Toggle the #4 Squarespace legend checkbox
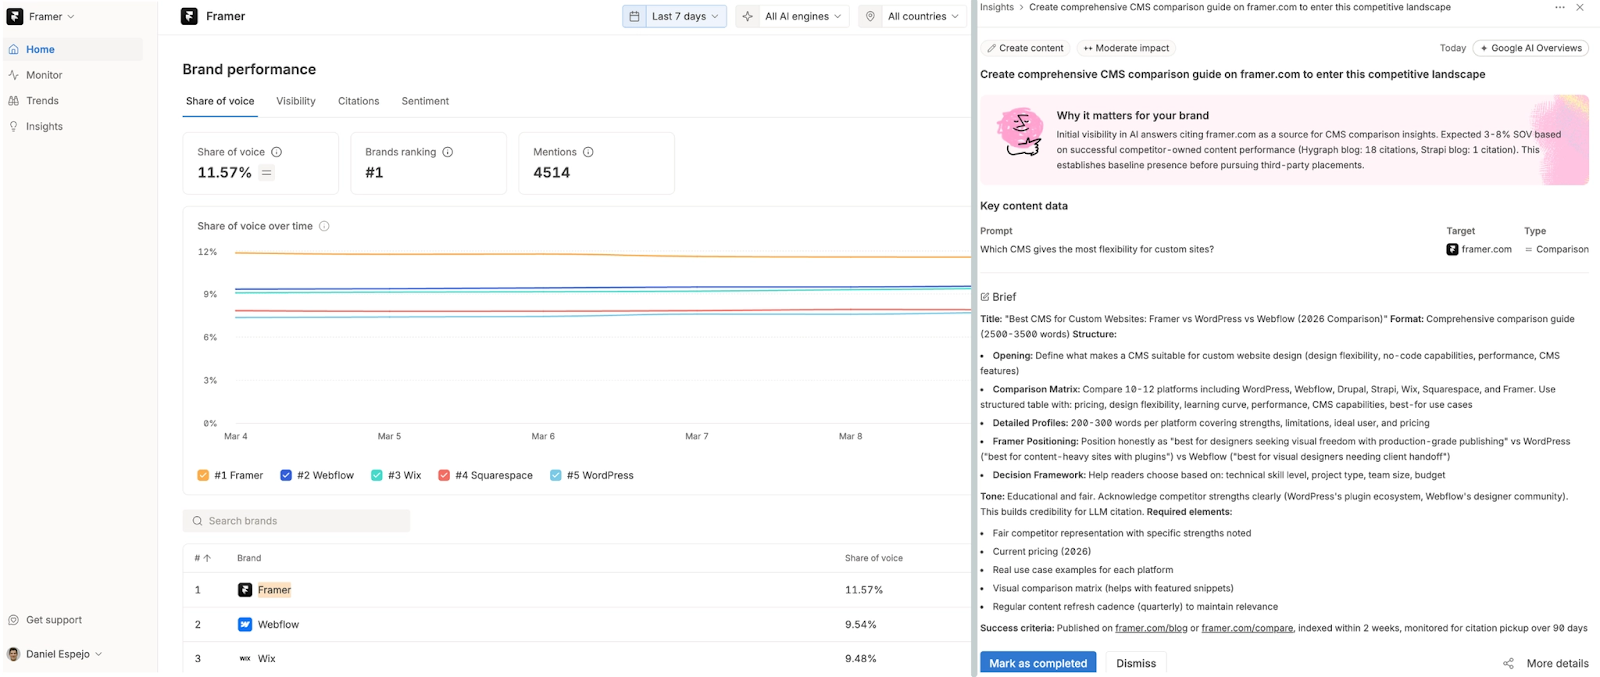 pos(444,475)
